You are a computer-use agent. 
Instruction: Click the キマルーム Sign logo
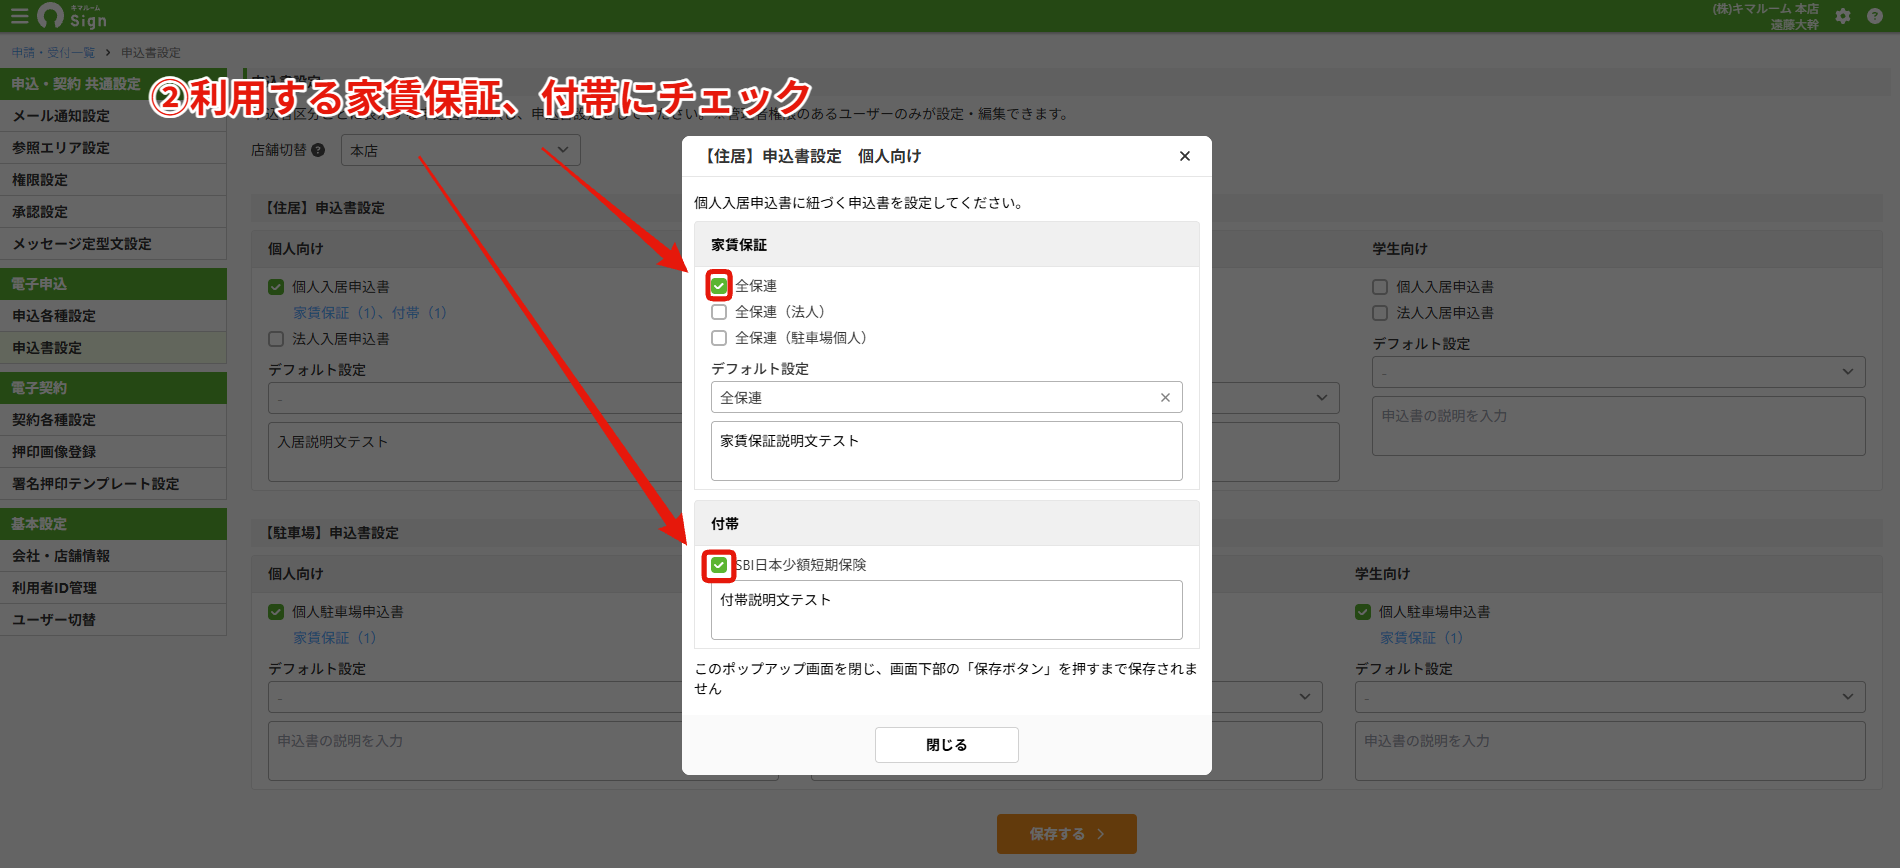[72, 16]
